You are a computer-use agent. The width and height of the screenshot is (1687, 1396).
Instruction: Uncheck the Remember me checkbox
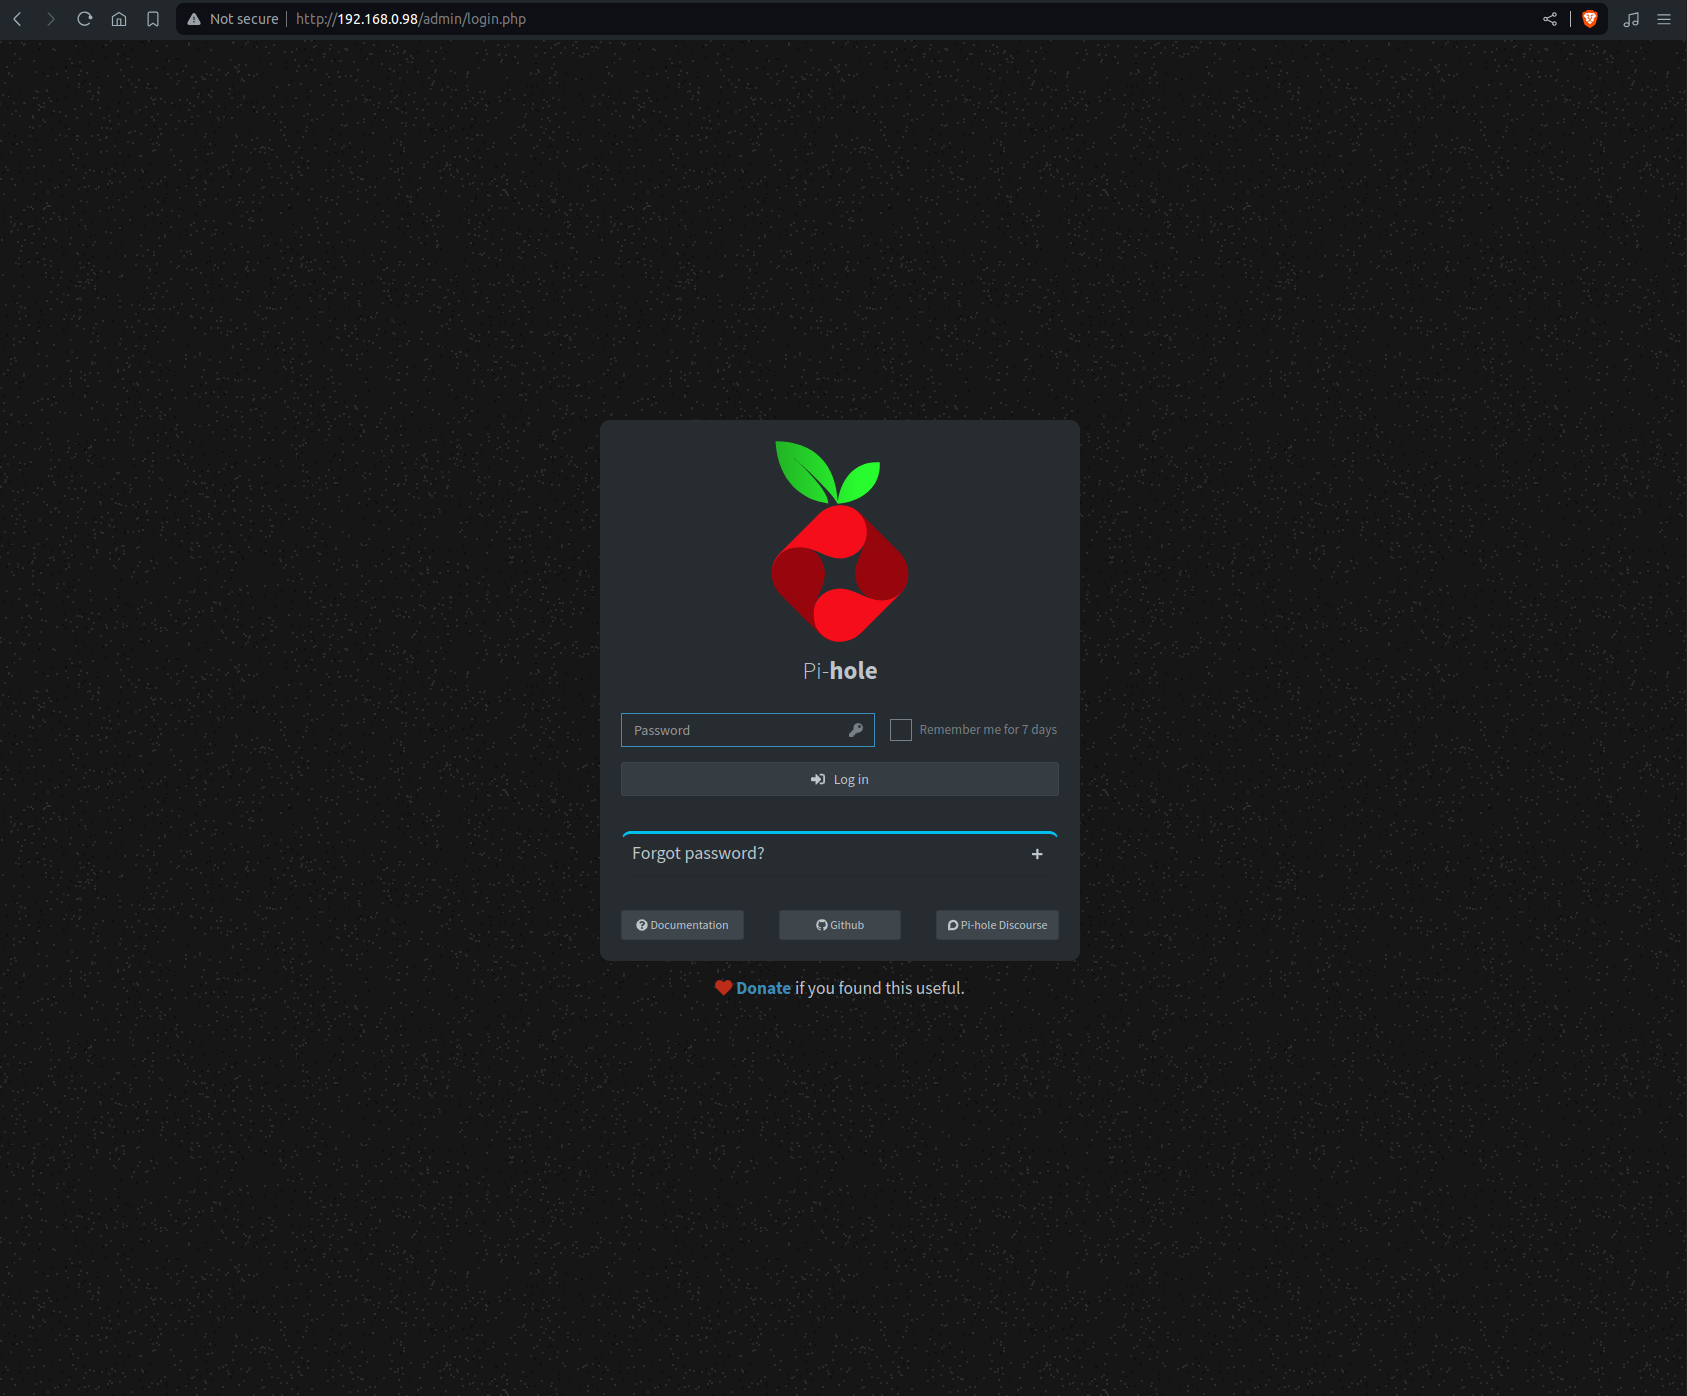coord(900,730)
